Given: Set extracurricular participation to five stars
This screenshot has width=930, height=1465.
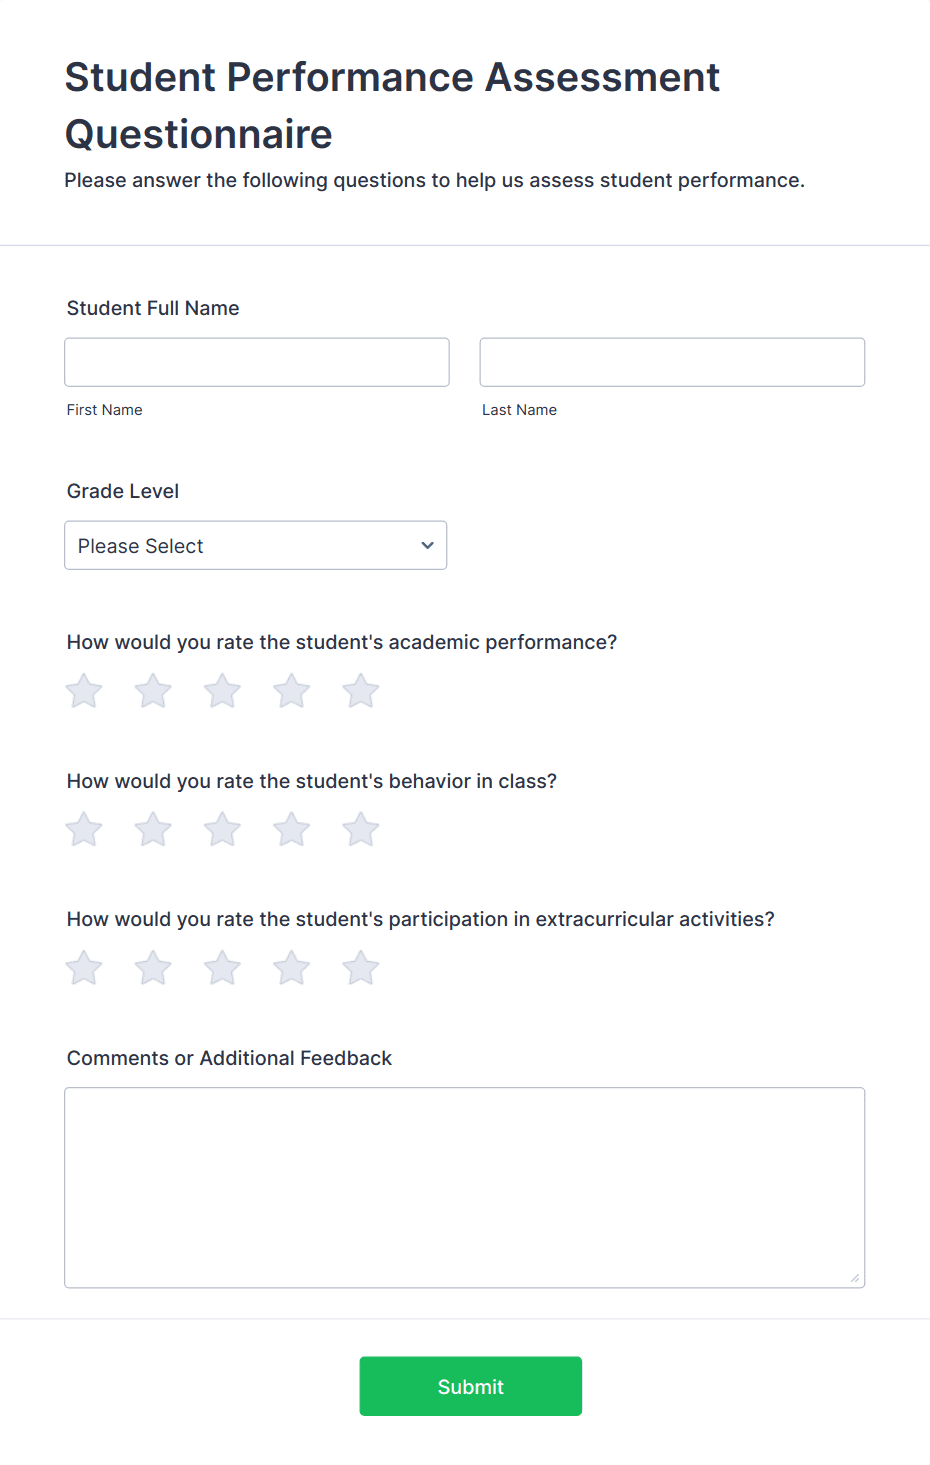Looking at the screenshot, I should coord(361,968).
